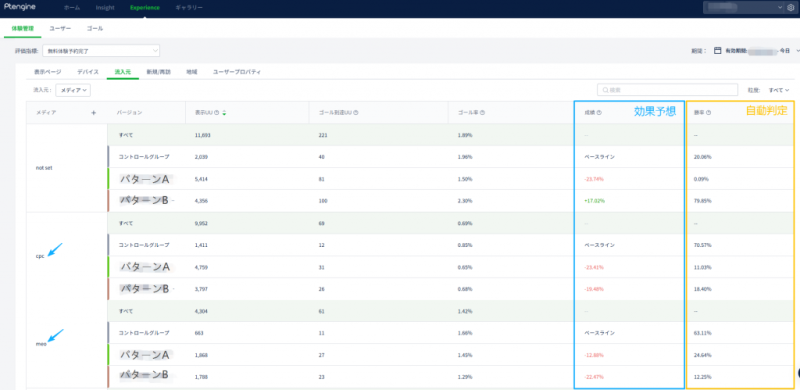Viewport: 800px width, 390px height.
Task: Click コントロールグループ in the not set group
Action: 144,157
